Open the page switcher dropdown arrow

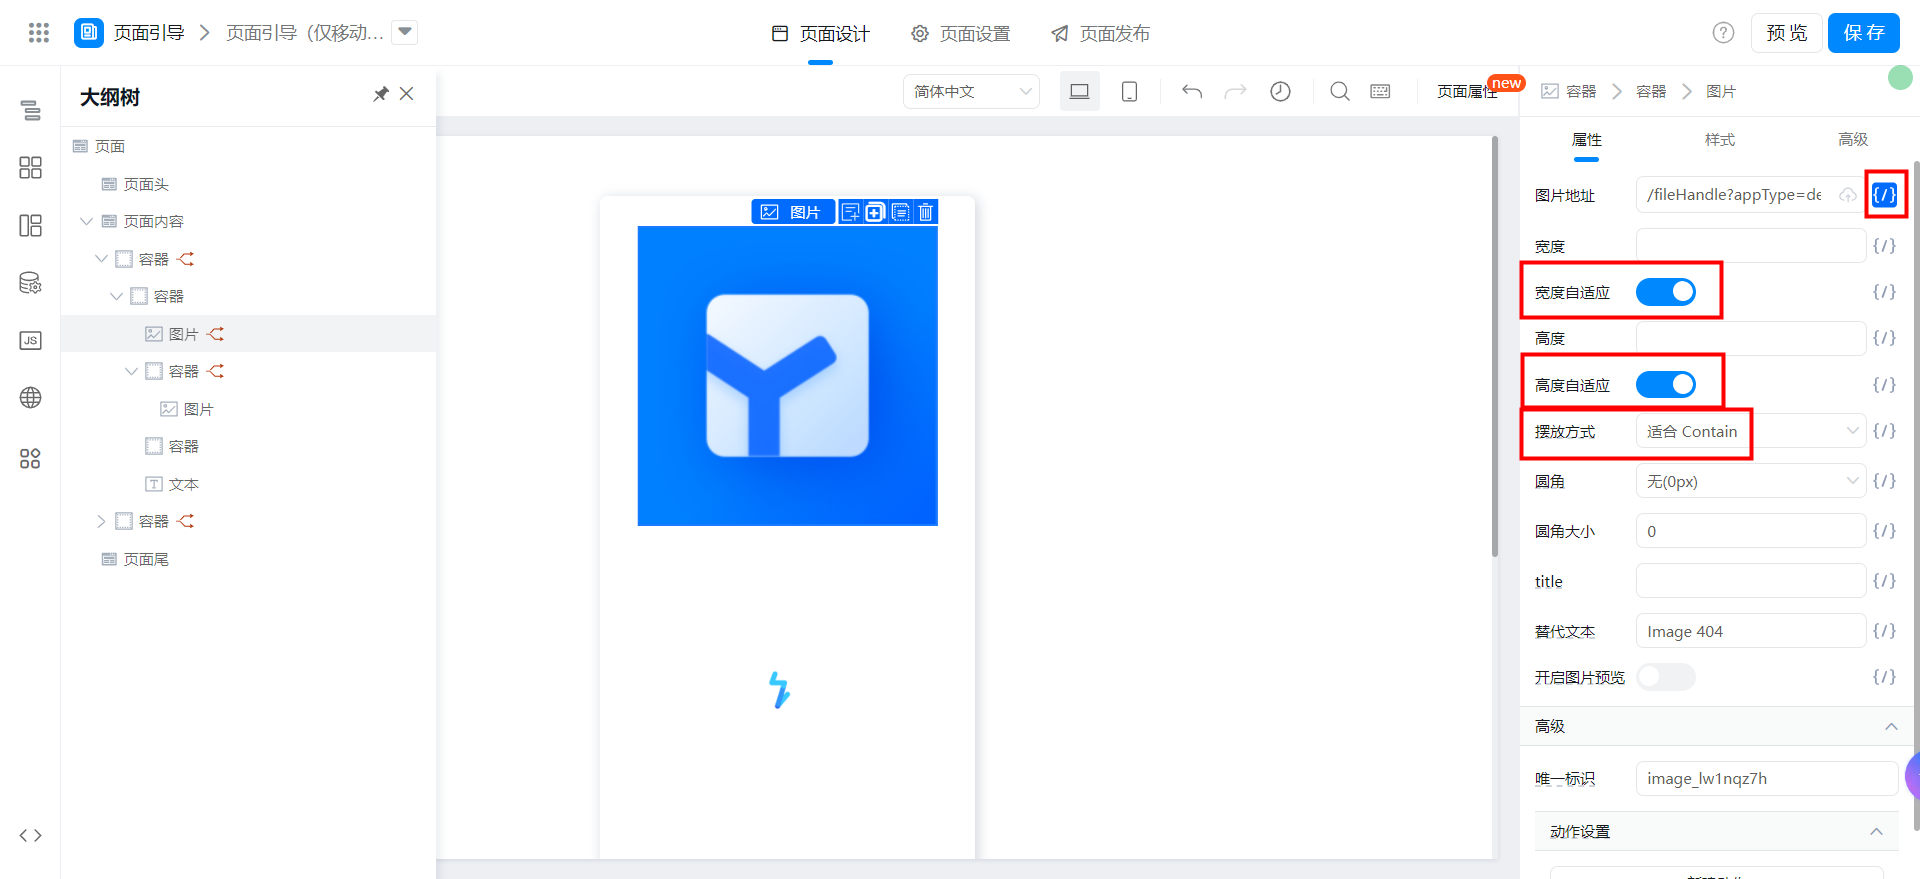coord(405,32)
